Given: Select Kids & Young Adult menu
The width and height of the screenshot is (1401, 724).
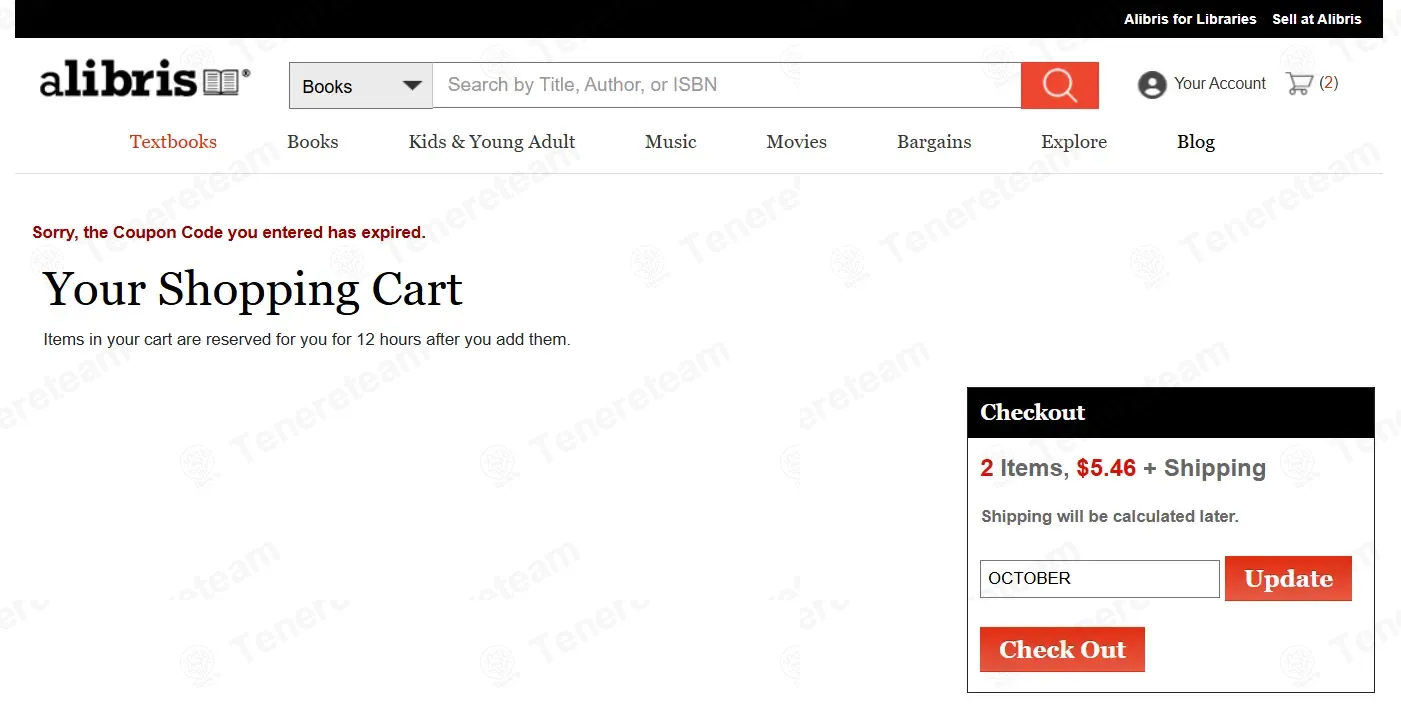Looking at the screenshot, I should [x=492, y=142].
